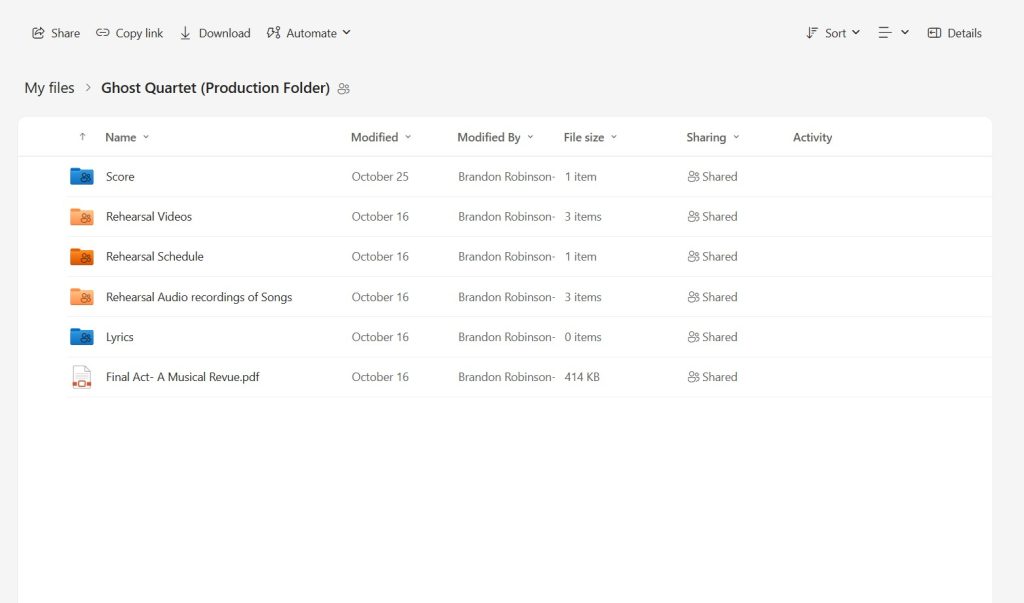Click Shared status for the Lyrics folder
The image size is (1024, 603).
[712, 337]
